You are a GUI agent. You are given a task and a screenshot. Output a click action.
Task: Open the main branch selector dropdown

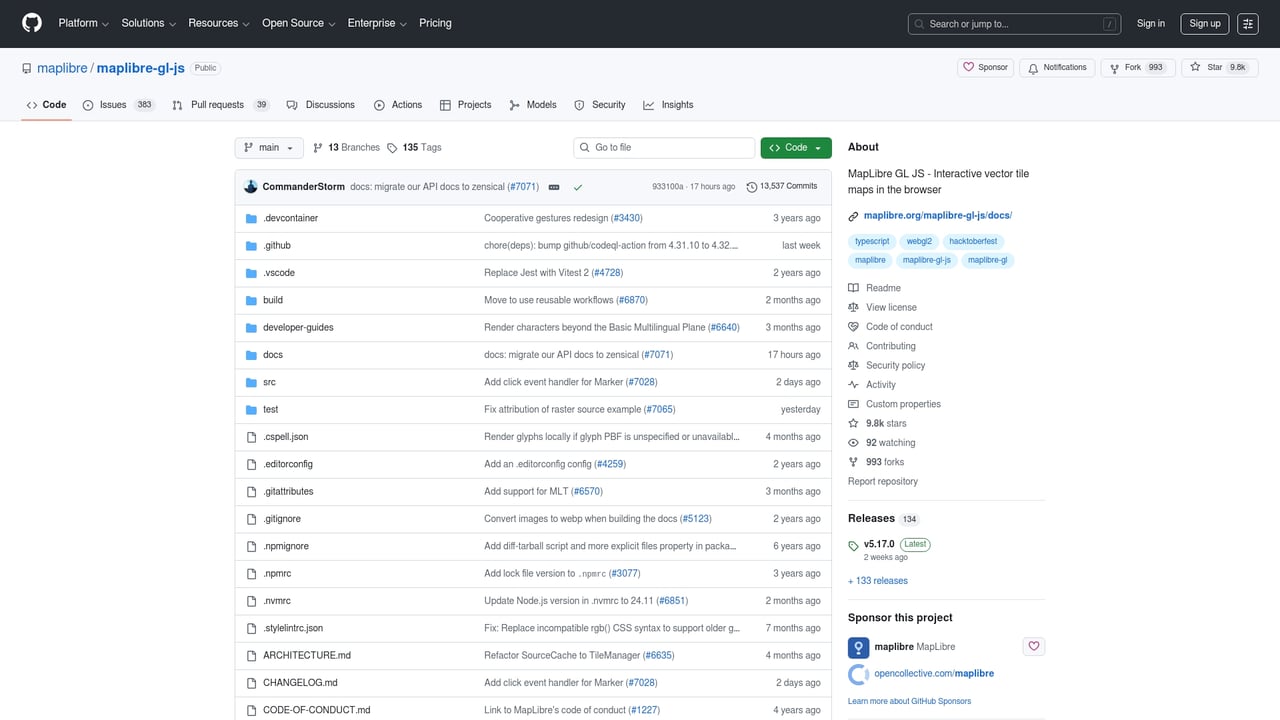pos(268,147)
